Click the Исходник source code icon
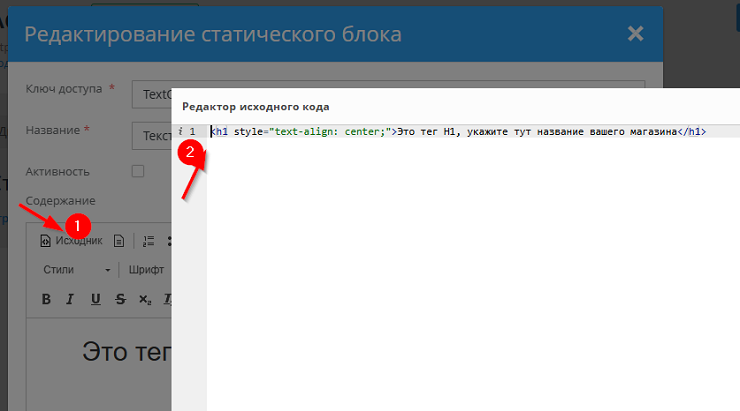Screen dimensions: 740x411 click(45, 241)
